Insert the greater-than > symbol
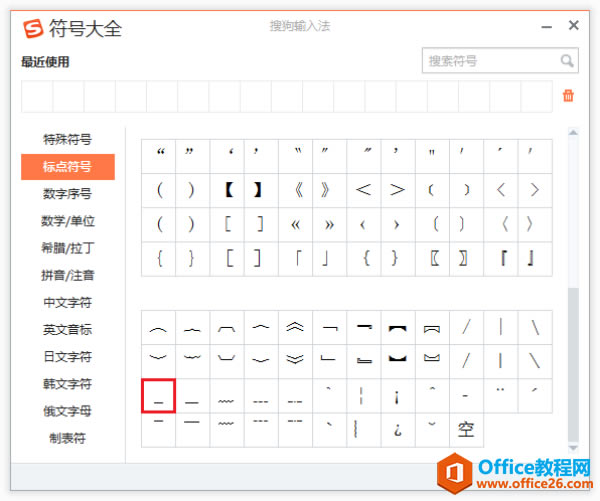Screen dimensions: 600x501 pyautogui.click(x=398, y=190)
